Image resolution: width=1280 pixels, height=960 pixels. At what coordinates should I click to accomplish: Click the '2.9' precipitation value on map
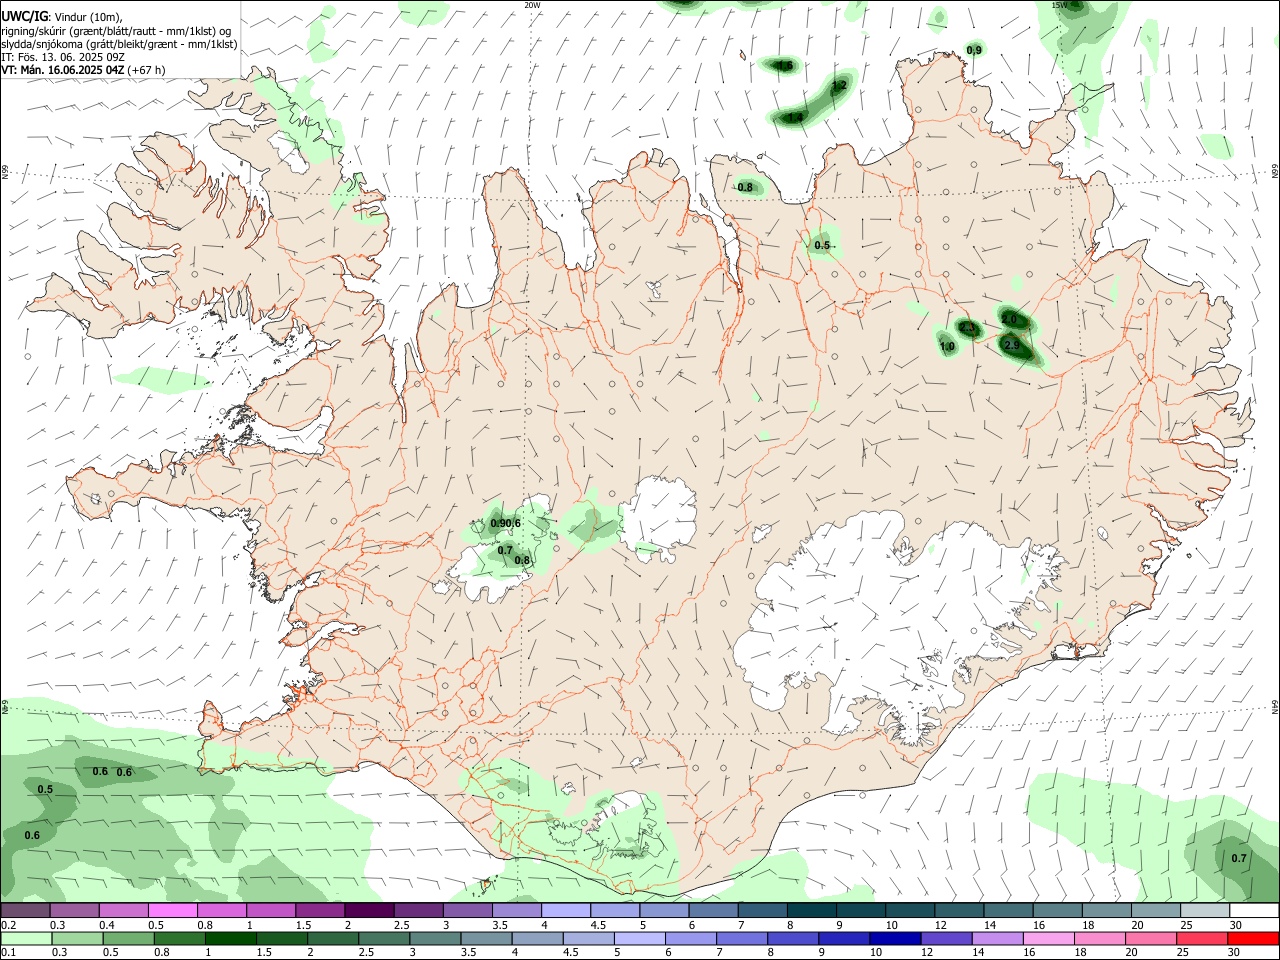point(1011,346)
